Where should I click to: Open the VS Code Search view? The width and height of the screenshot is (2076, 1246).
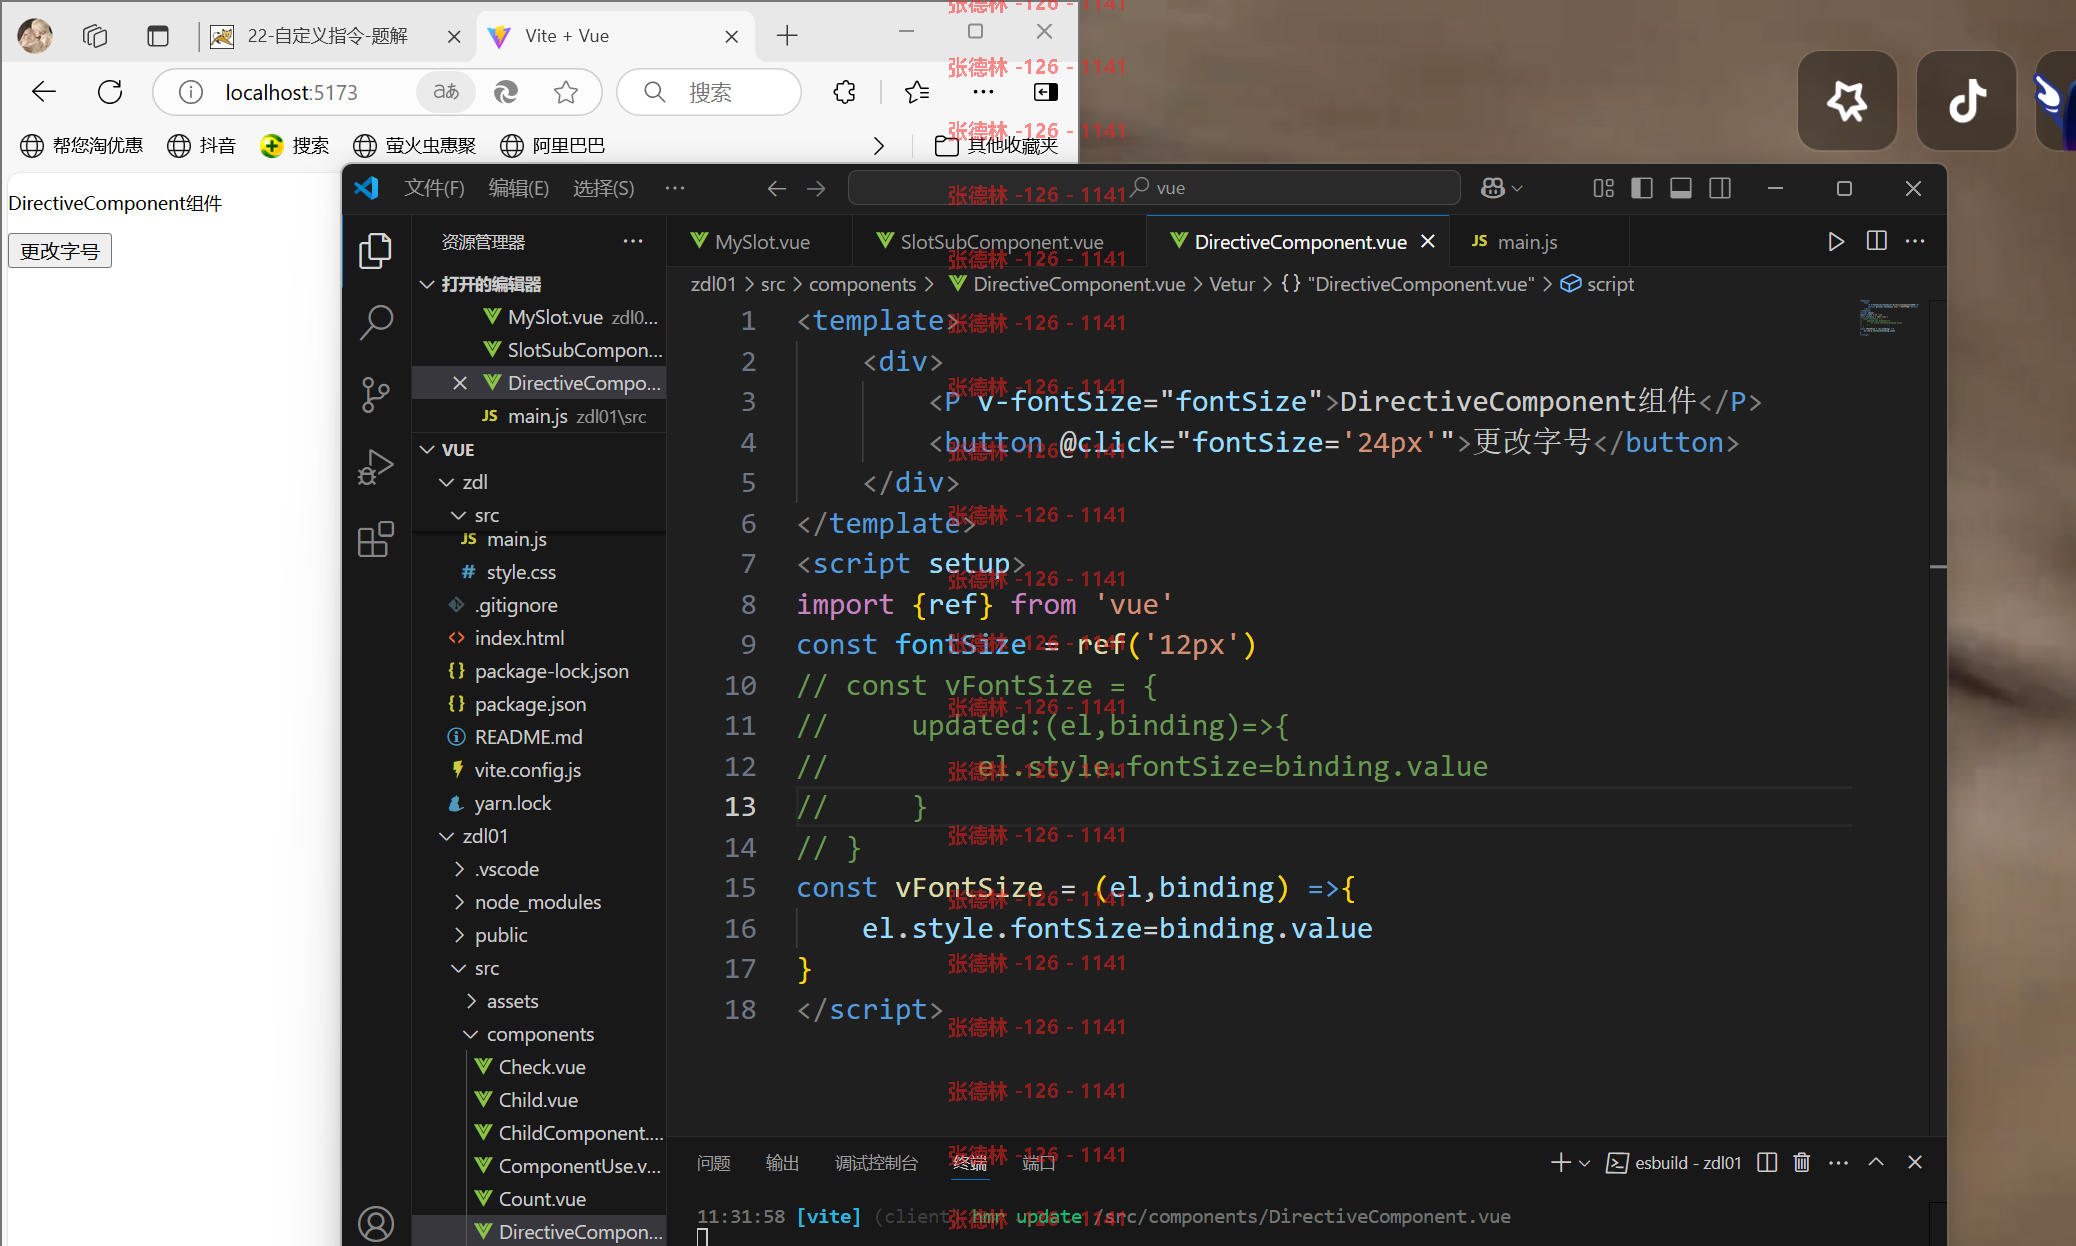[x=376, y=322]
